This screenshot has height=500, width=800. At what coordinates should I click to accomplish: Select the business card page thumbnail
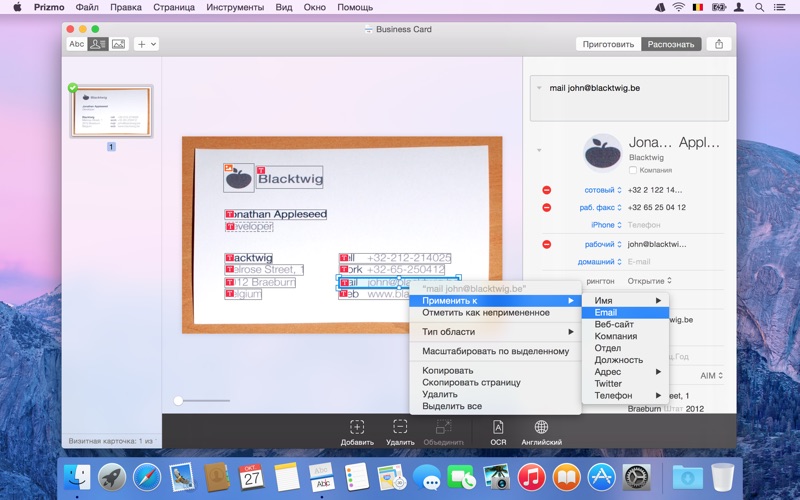point(111,112)
